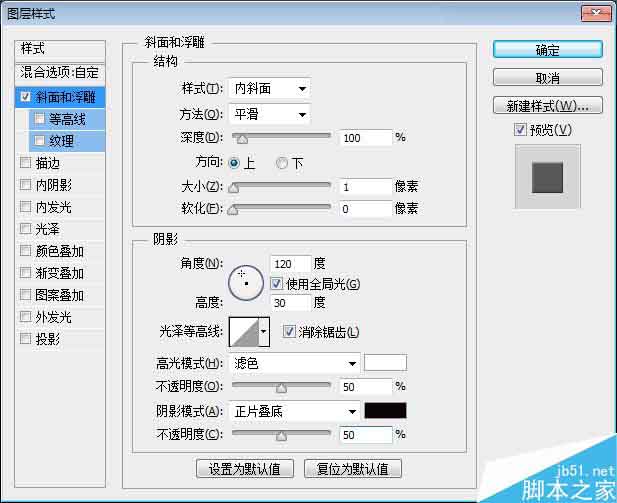617x503 pixels.
Task: Select 样式 header in the styles list
Action: [60, 49]
